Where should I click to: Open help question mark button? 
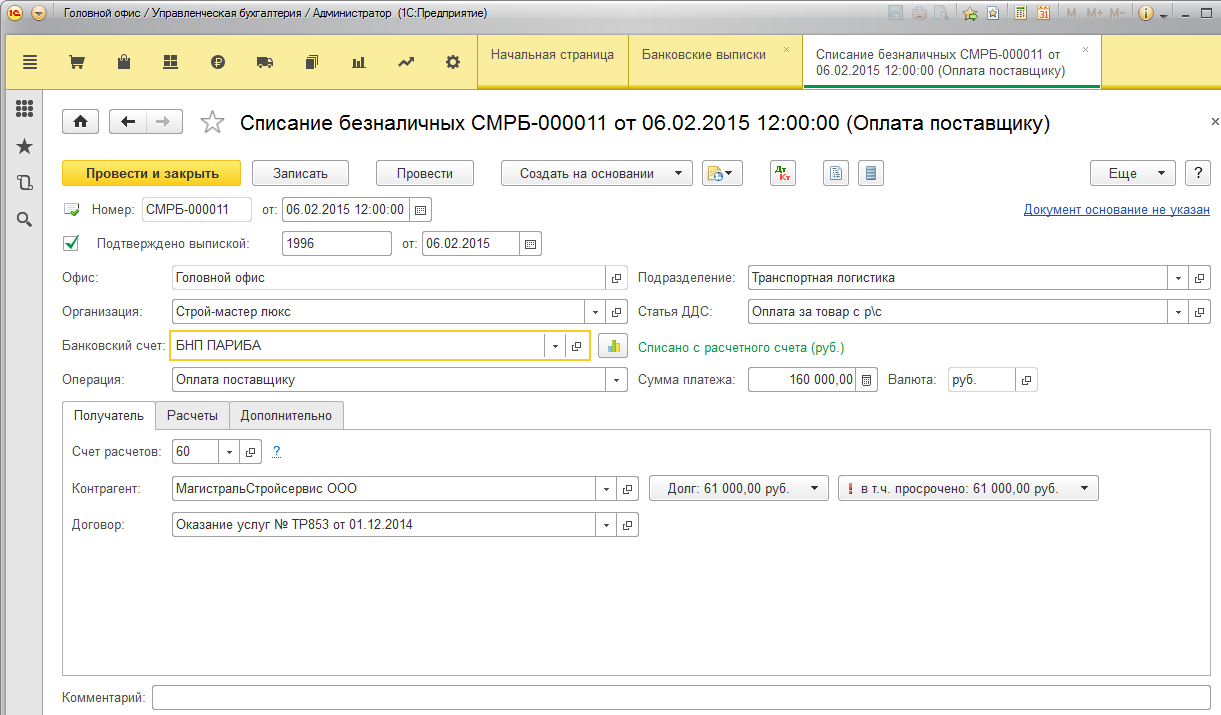coord(1198,173)
